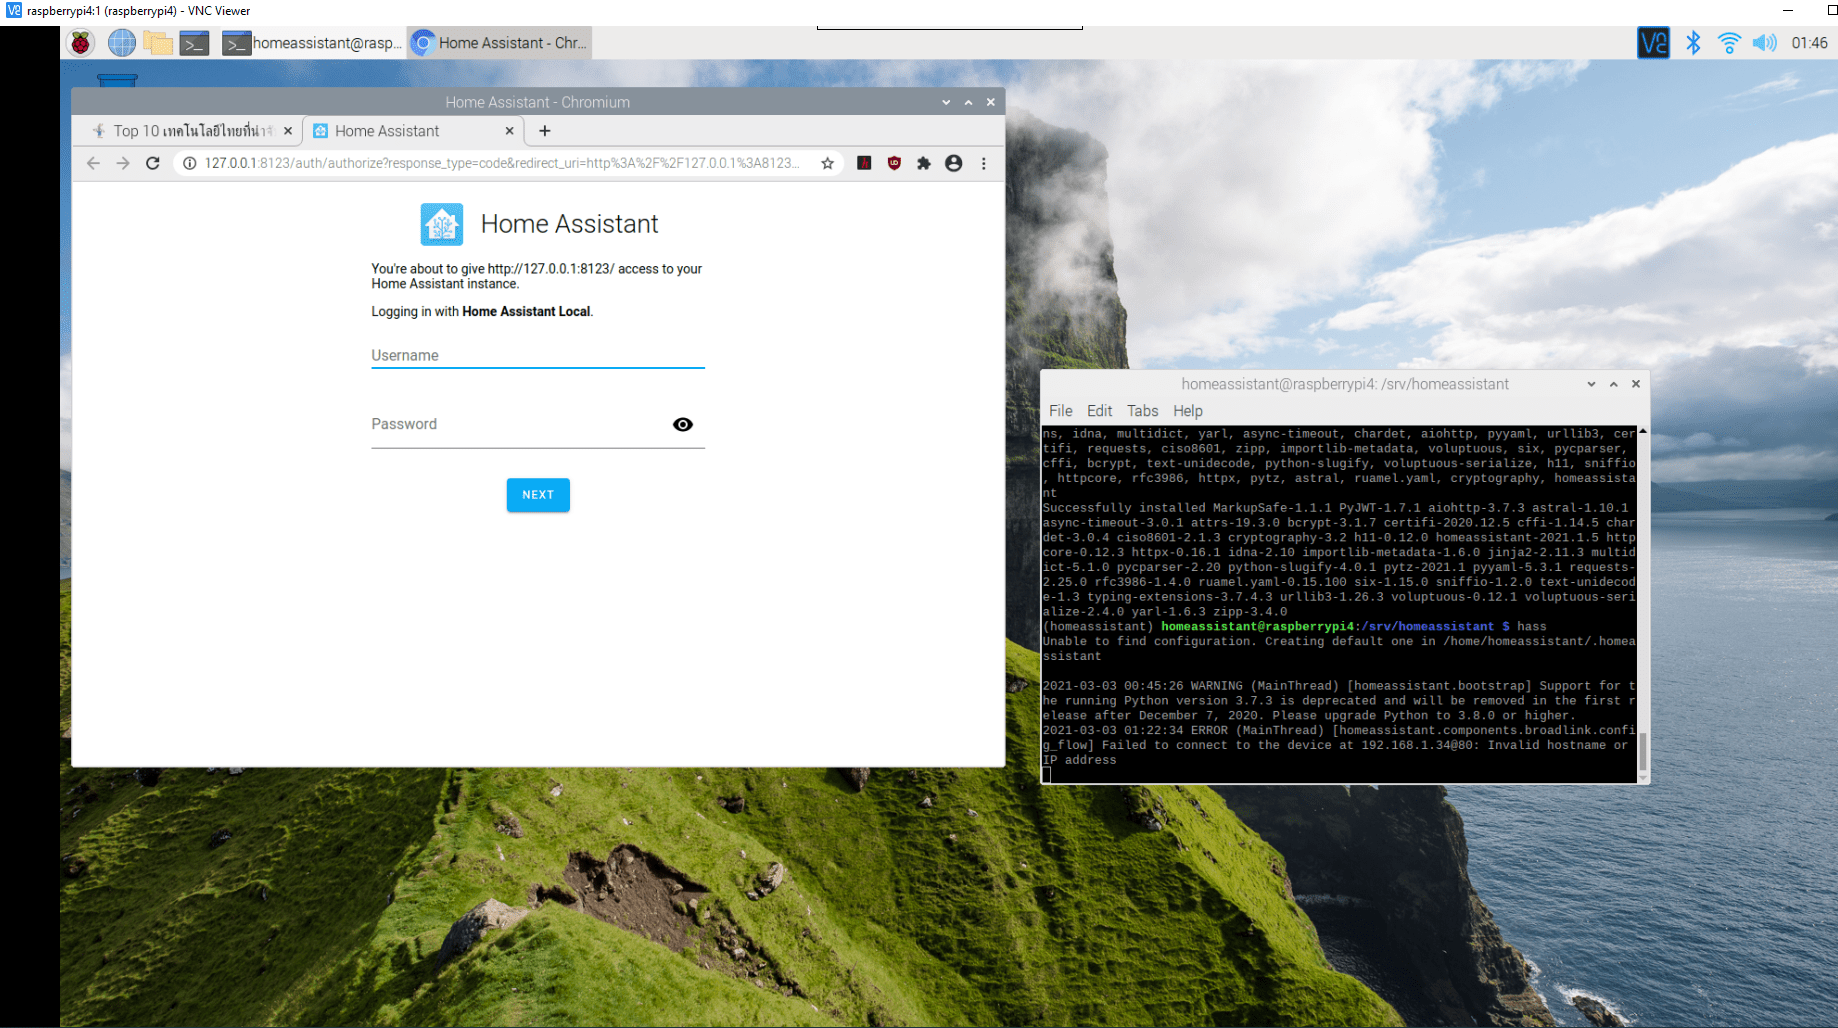View site information icon in address bar
Screen dimensions: 1838x1028
[x=189, y=163]
